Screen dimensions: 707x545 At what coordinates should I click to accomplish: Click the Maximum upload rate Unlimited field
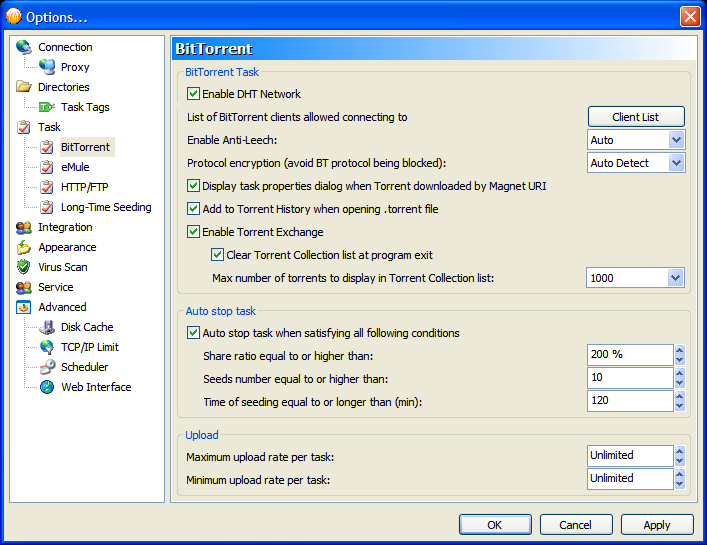tap(630, 456)
